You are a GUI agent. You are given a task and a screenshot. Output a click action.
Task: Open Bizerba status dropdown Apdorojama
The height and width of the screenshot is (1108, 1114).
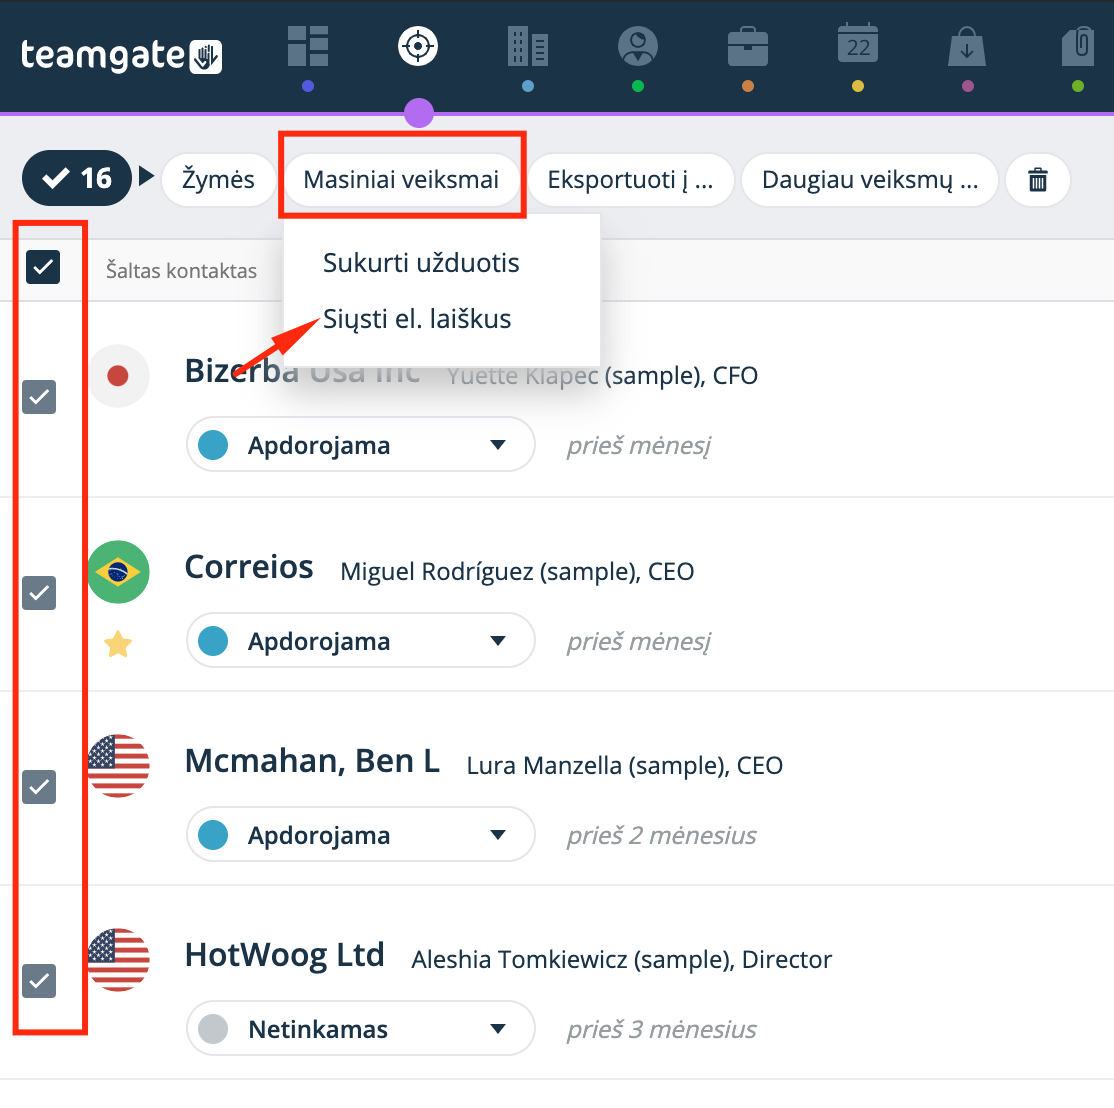(x=361, y=445)
